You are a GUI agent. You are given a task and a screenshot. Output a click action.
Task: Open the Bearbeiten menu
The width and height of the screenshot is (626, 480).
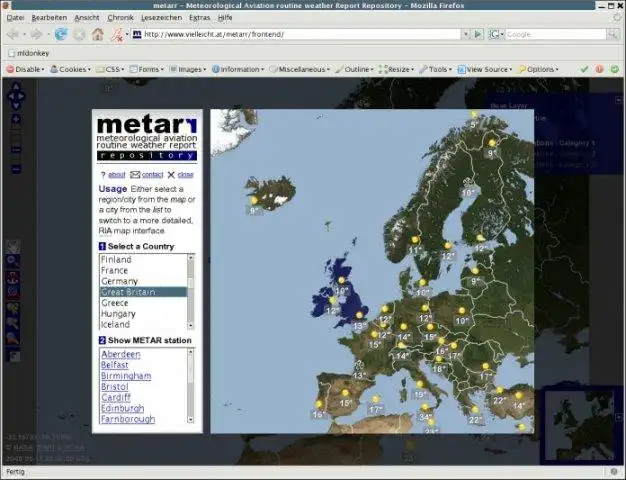[x=49, y=18]
